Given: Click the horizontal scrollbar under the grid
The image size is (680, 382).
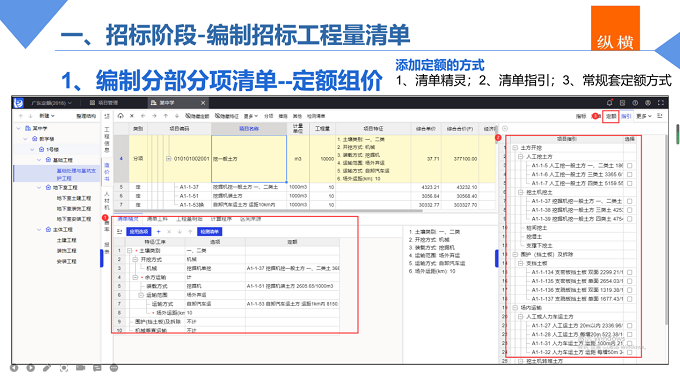Looking at the screenshot, I should [268, 211].
